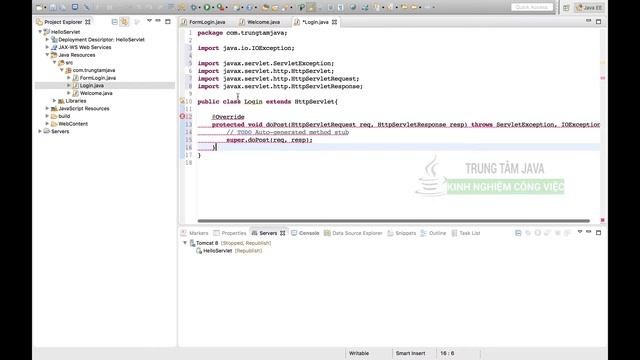Viewport: 640px width, 360px height.
Task: Expand the Libraries node
Action: [54, 101]
